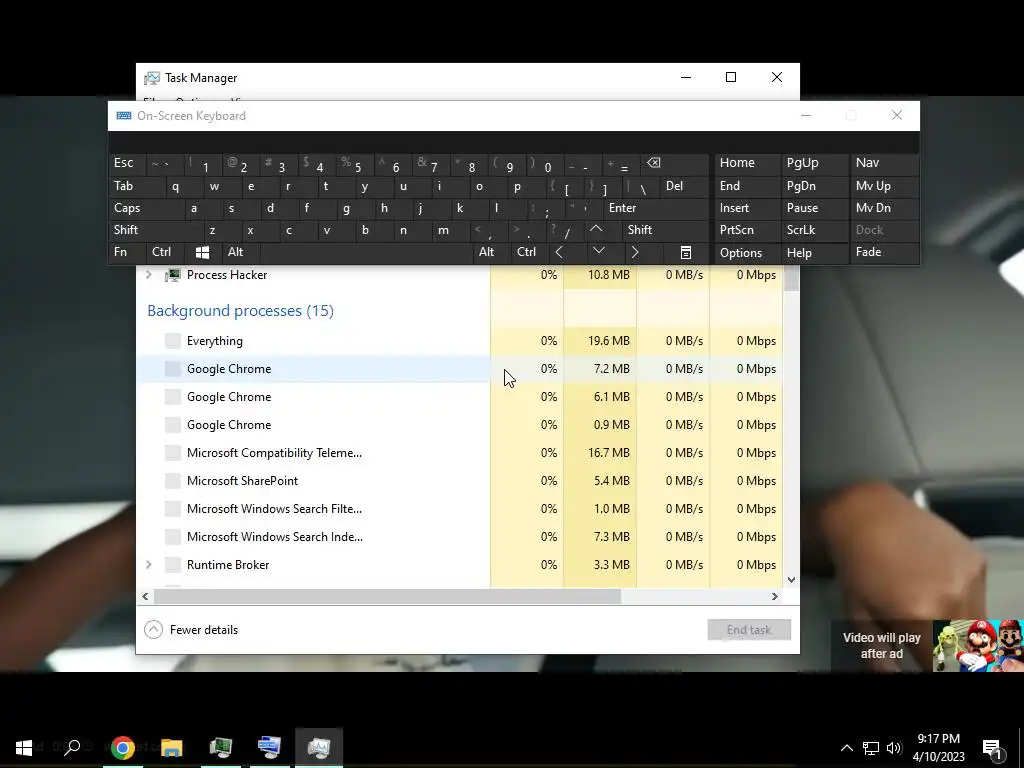Toggle the right Ctrl key
The image size is (1024, 768).
pyautogui.click(x=526, y=252)
